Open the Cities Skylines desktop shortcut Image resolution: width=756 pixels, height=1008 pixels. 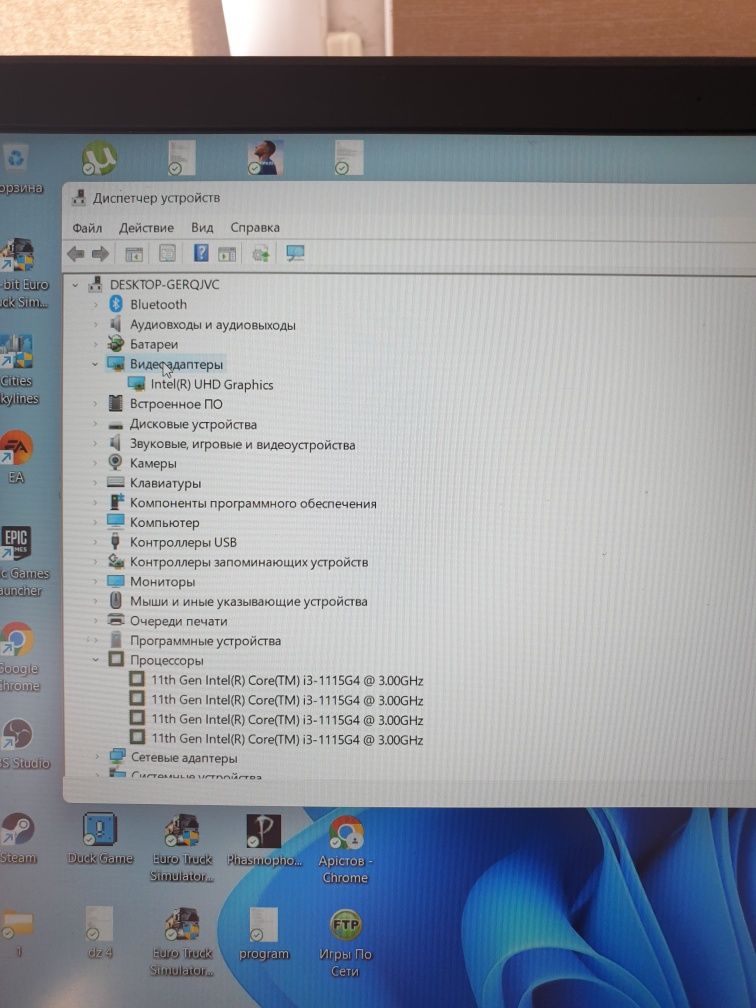click(x=17, y=352)
